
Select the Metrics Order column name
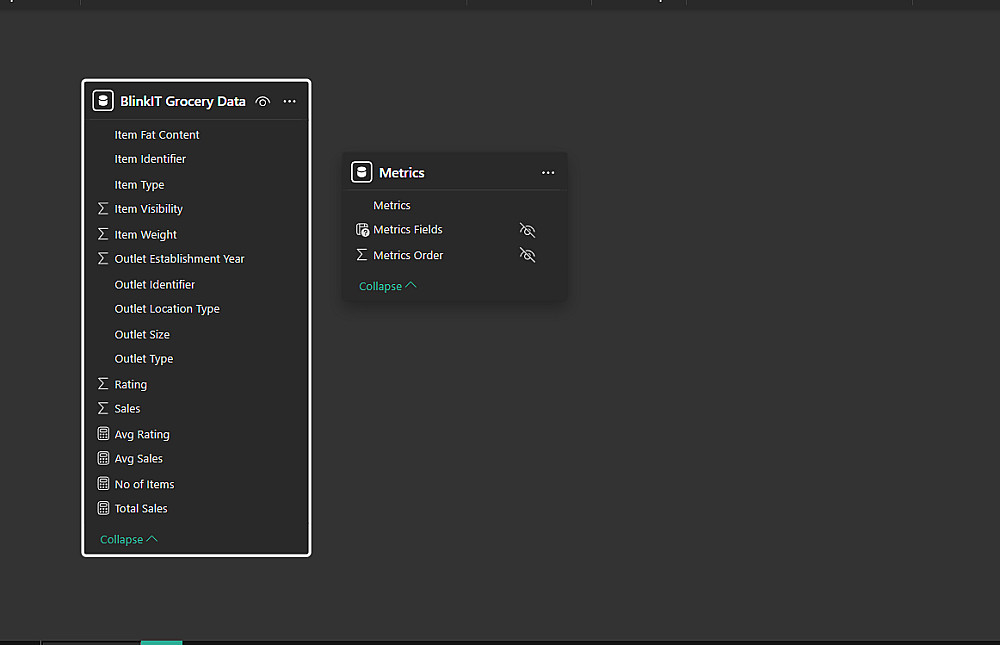click(x=408, y=255)
